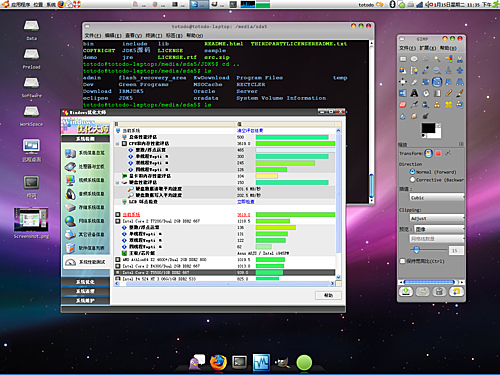Choose the Fuzzy Select magic wand tool
Screen dimensions: 500x375
tap(437, 59)
